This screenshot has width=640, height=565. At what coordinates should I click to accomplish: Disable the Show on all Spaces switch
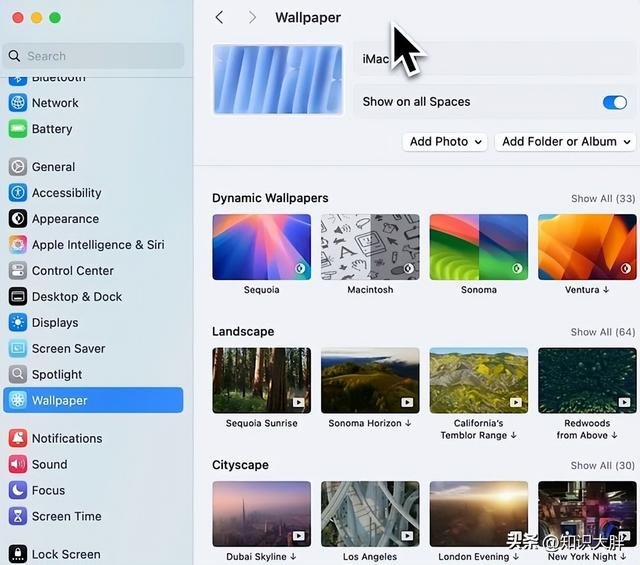click(614, 102)
